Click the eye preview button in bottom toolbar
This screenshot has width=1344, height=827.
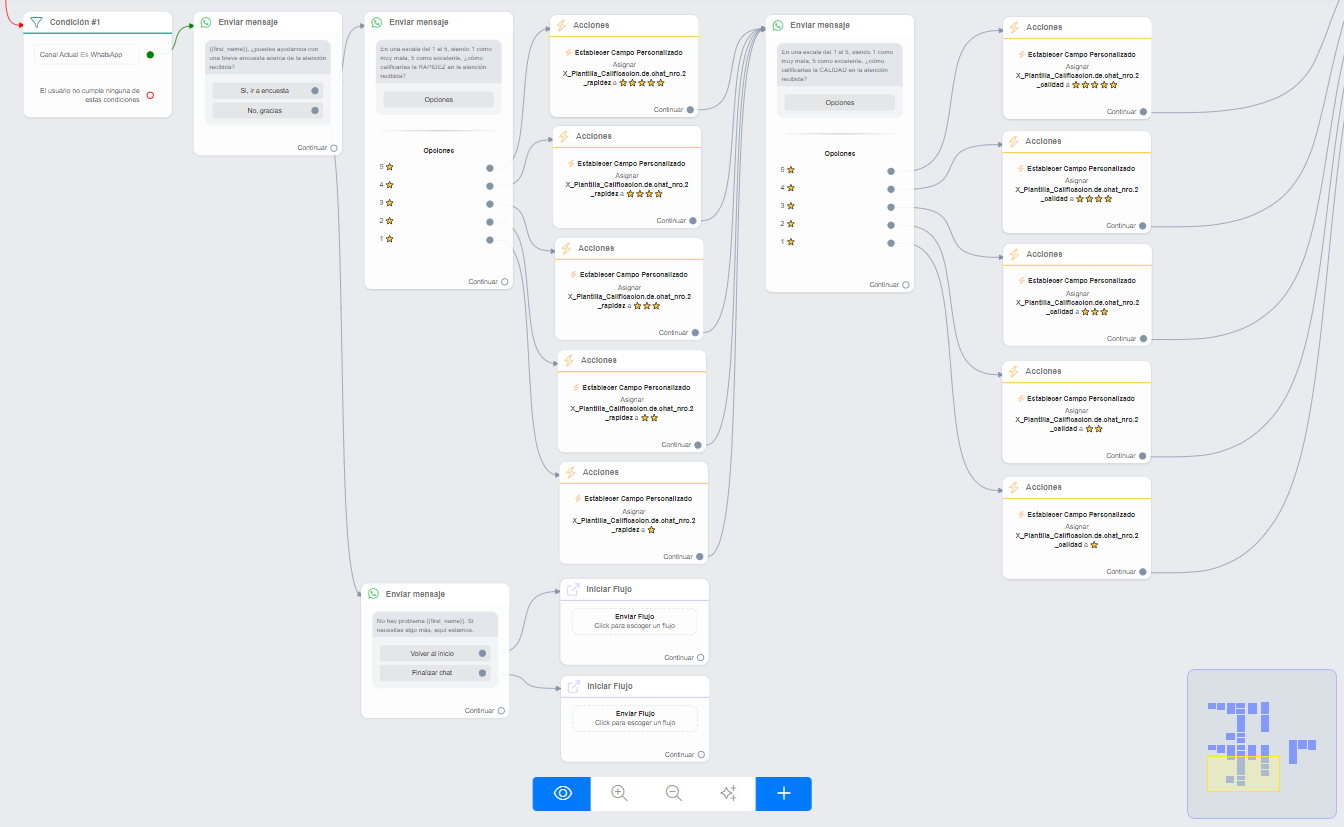(x=562, y=793)
